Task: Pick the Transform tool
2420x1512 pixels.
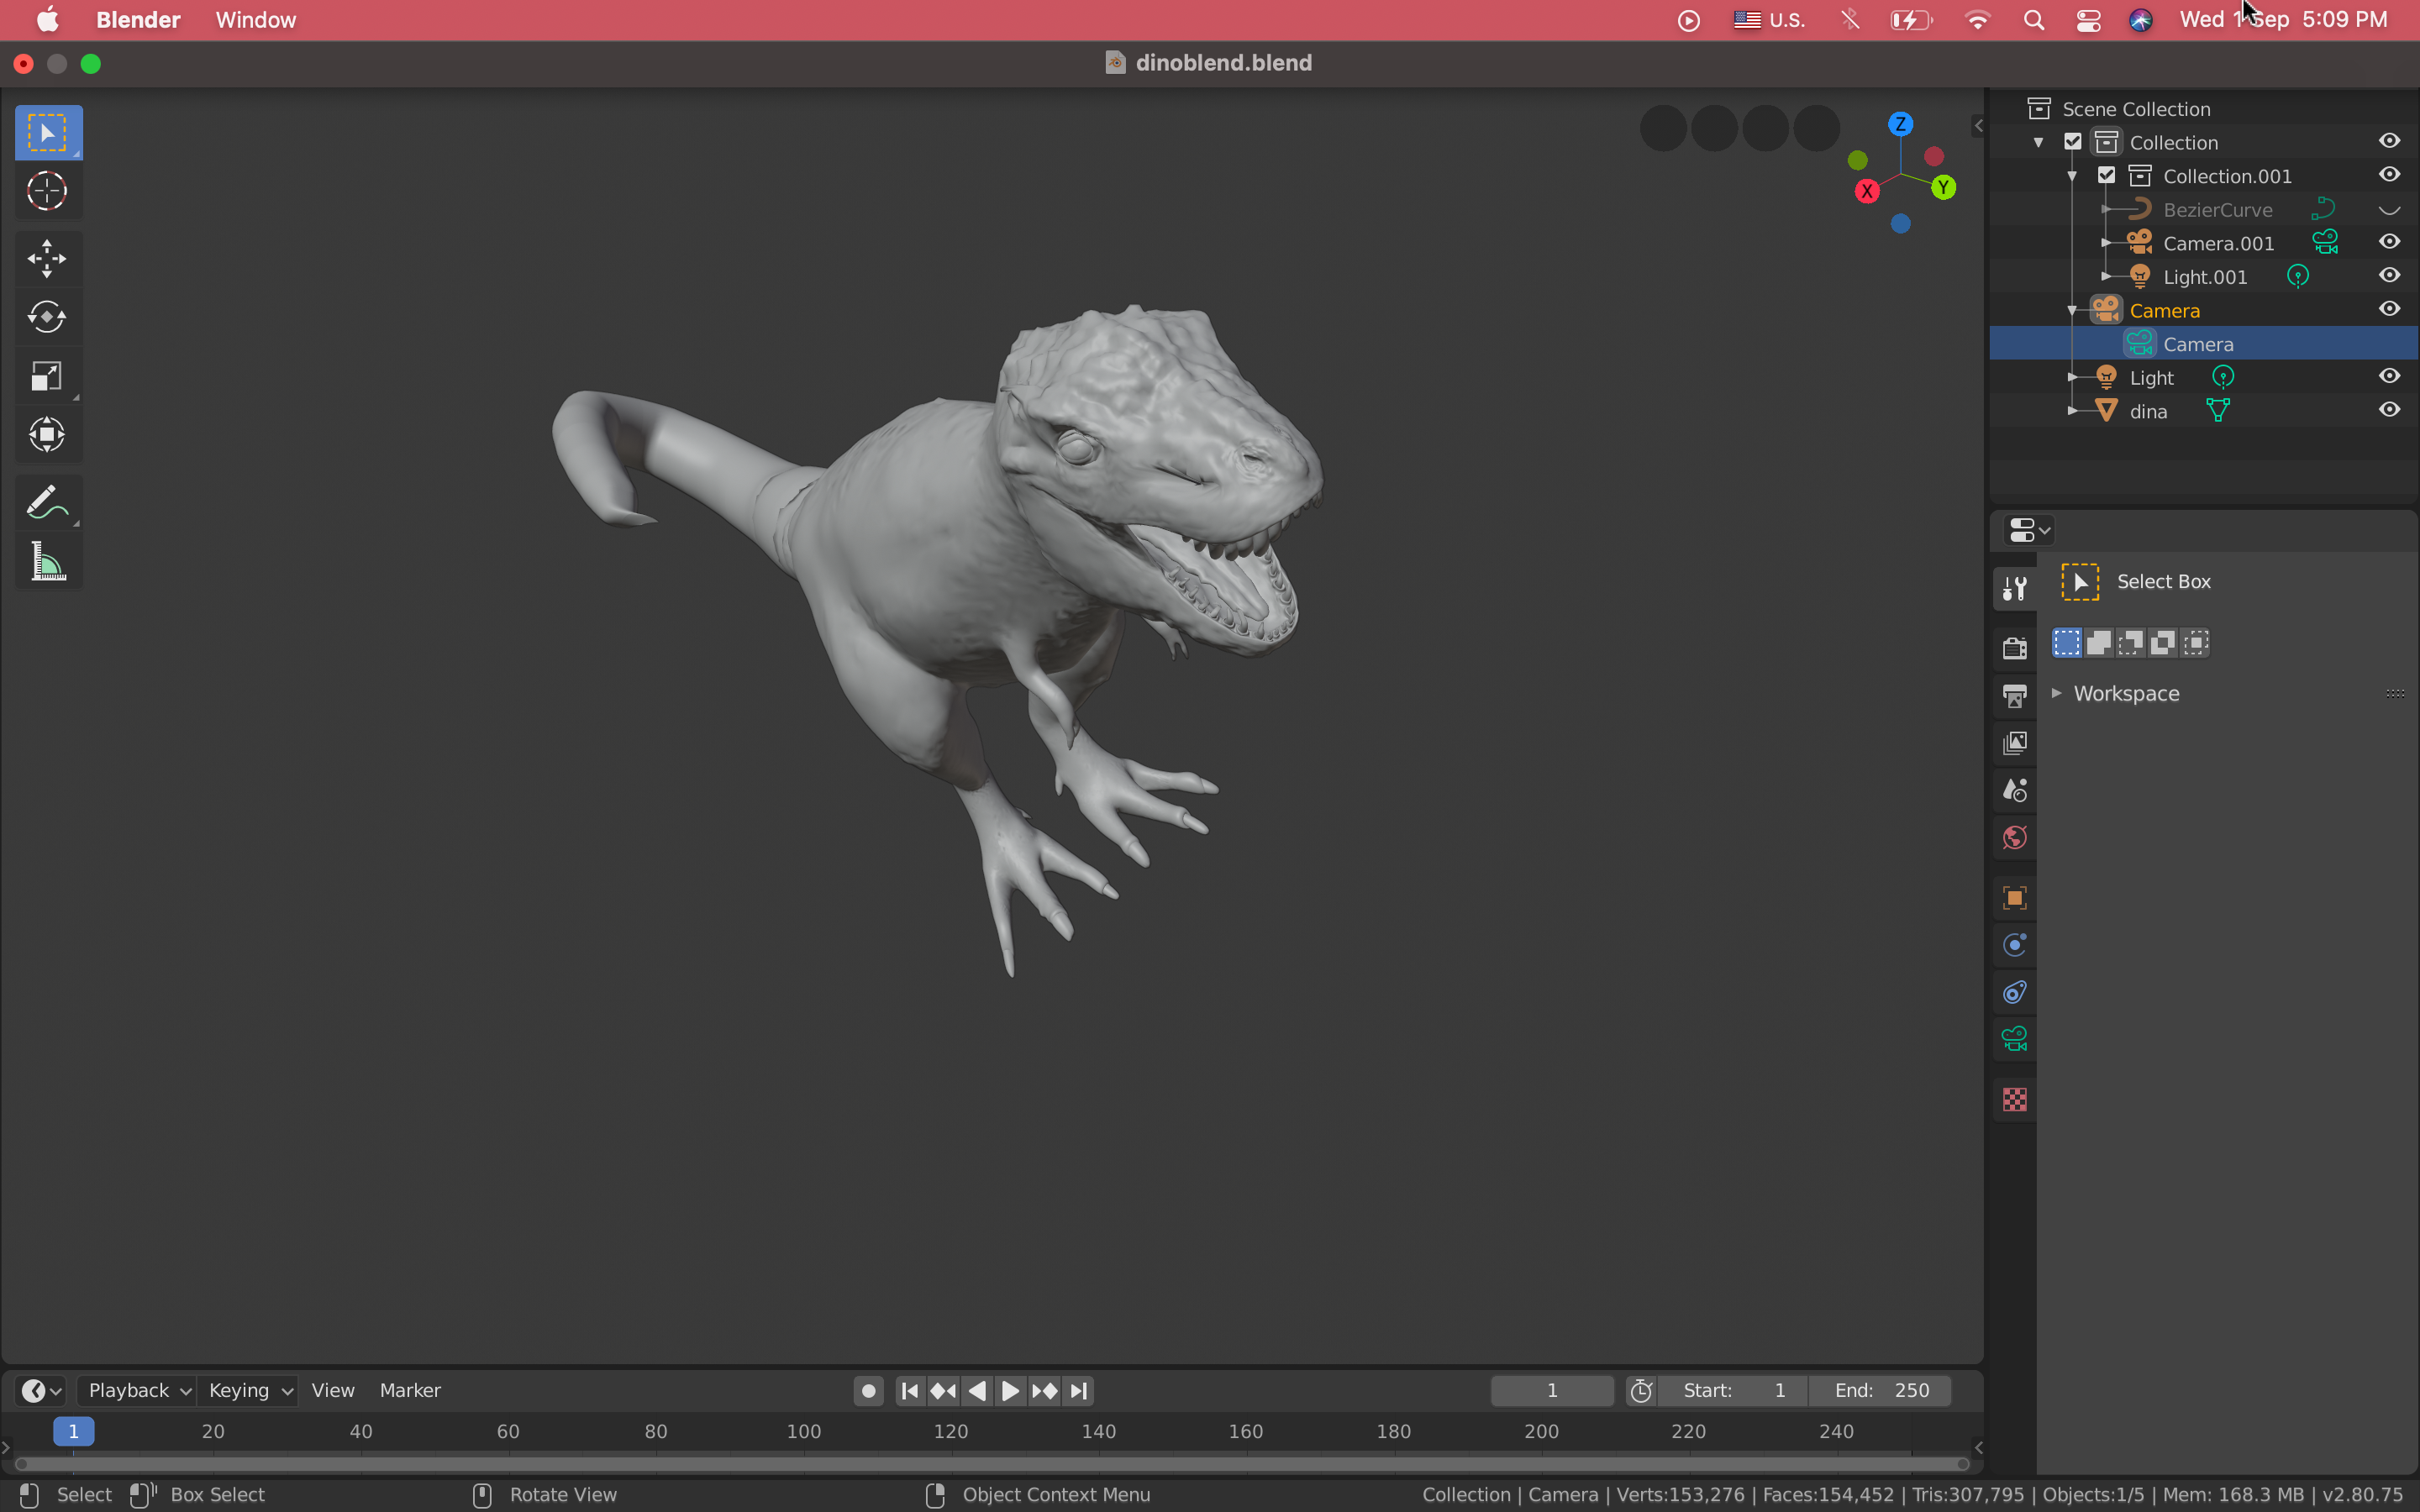Action: tap(47, 434)
